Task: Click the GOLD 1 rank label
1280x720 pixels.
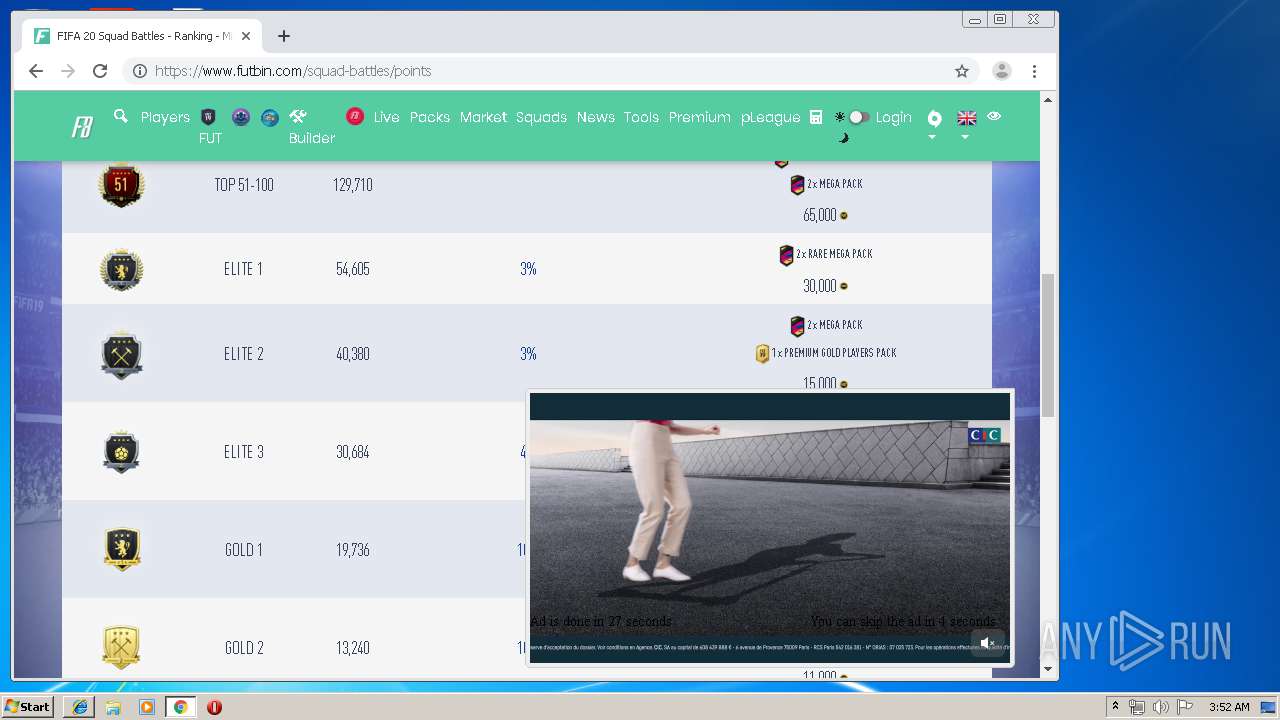Action: point(244,550)
